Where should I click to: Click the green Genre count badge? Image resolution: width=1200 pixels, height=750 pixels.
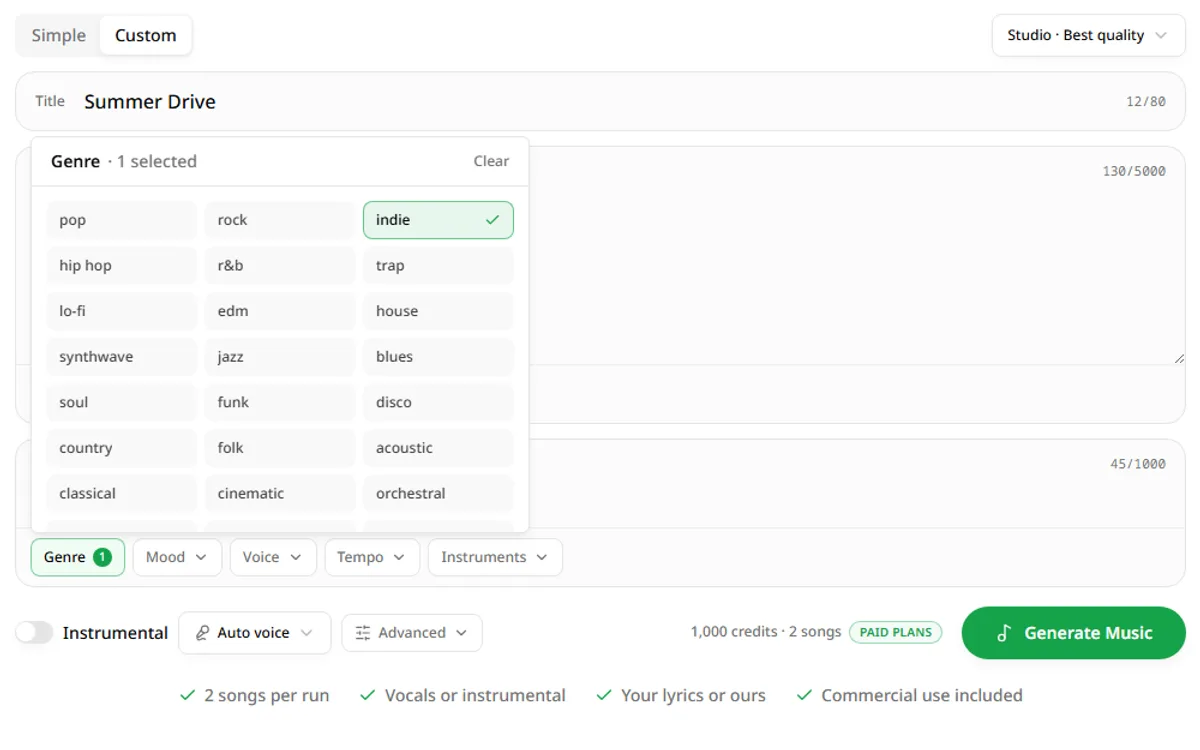pyautogui.click(x=102, y=557)
